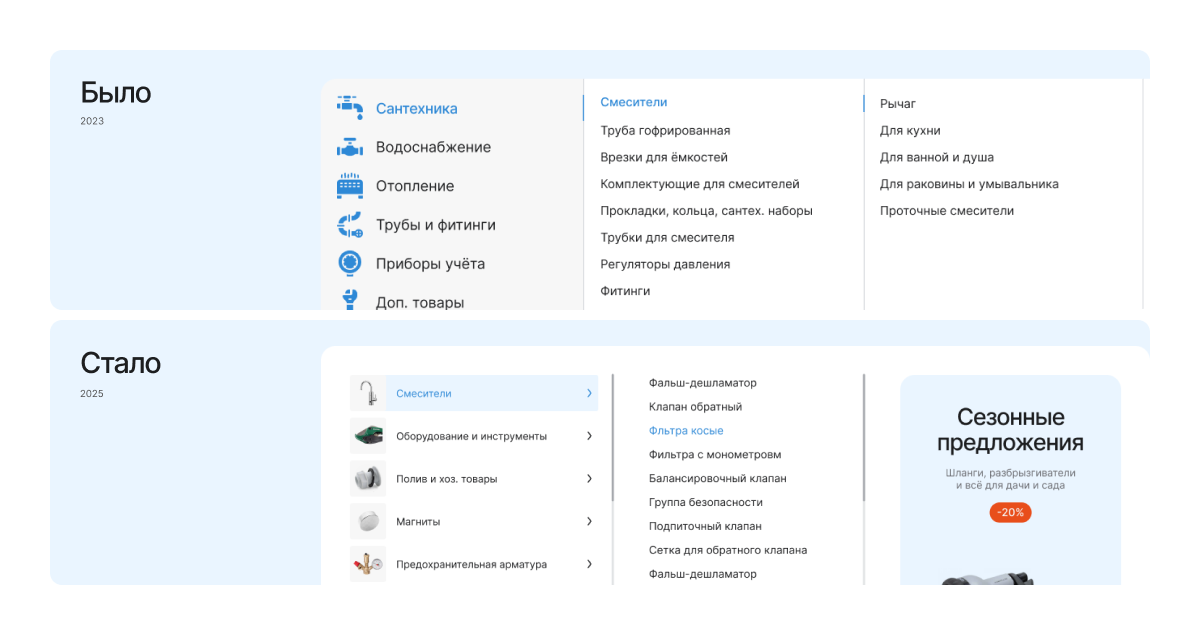Click the faucet icon beside Сантехника
1200x630 pixels.
coord(349,108)
